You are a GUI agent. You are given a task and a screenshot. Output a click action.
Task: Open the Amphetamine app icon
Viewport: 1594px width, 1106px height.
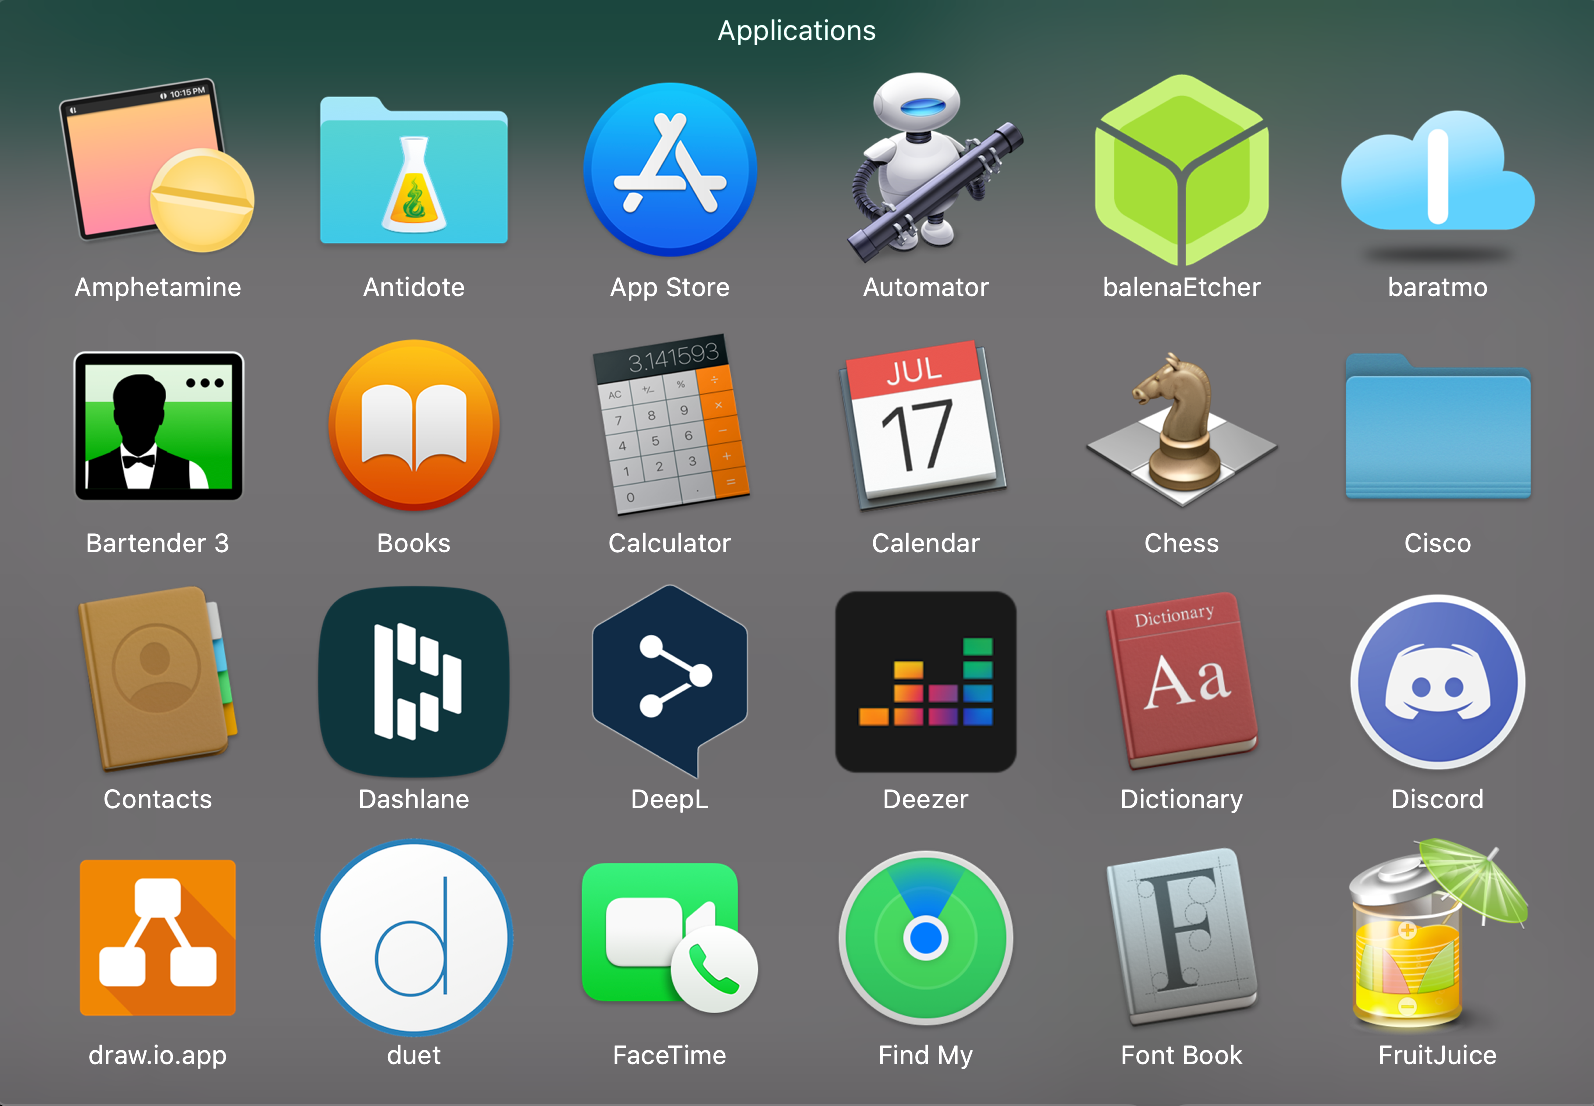[157, 165]
